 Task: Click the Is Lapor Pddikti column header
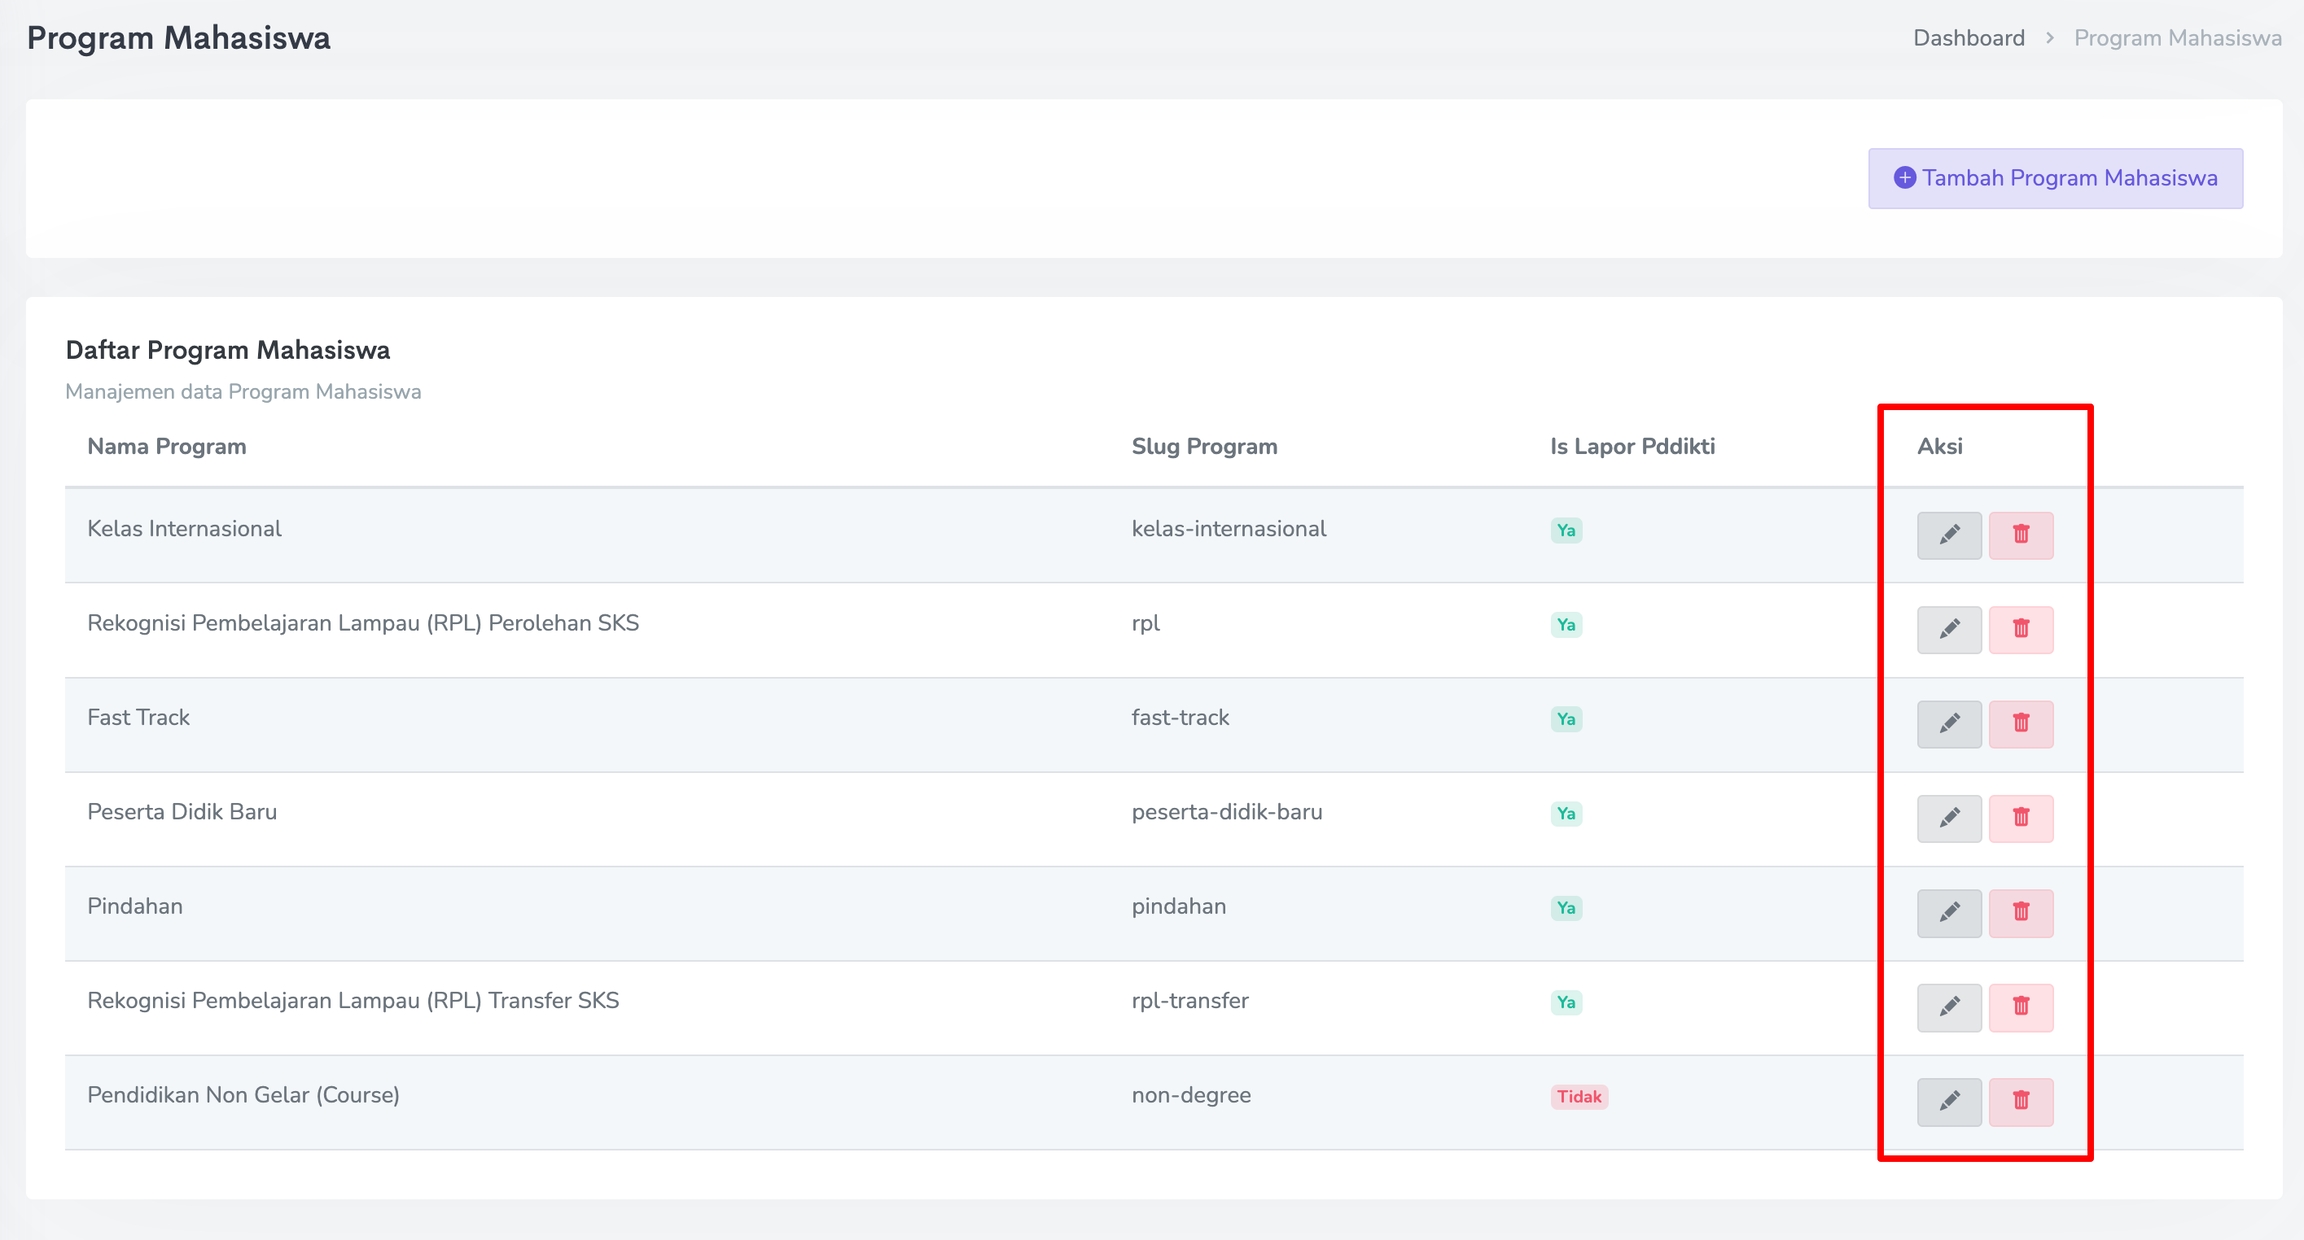point(1632,446)
